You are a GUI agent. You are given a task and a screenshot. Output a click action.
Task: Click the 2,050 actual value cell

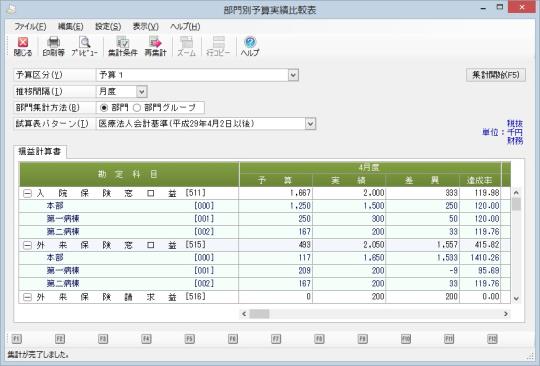349,245
